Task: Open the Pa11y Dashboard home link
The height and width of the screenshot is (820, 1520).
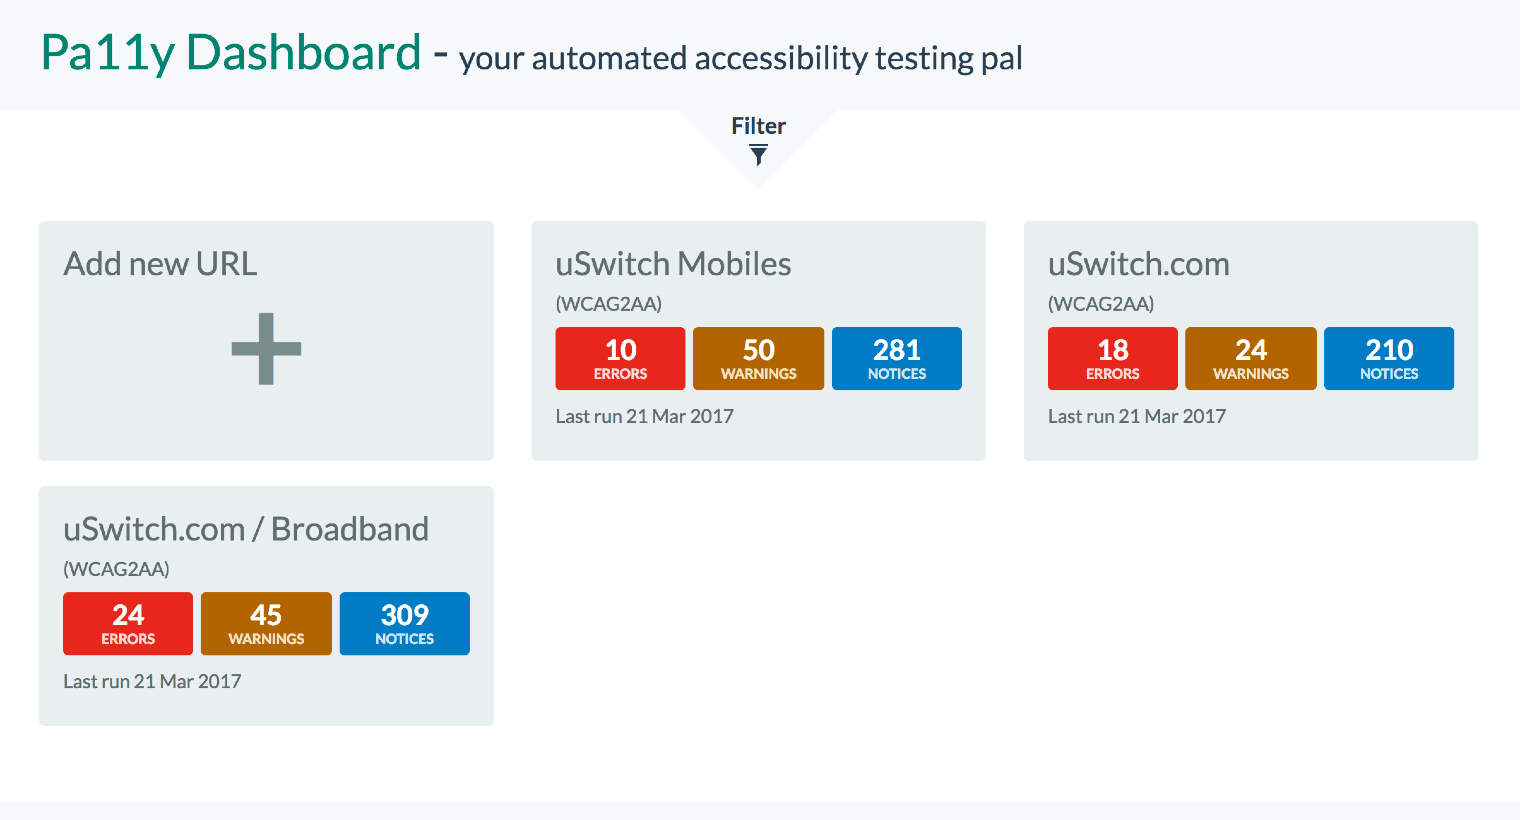Action: pos(231,53)
